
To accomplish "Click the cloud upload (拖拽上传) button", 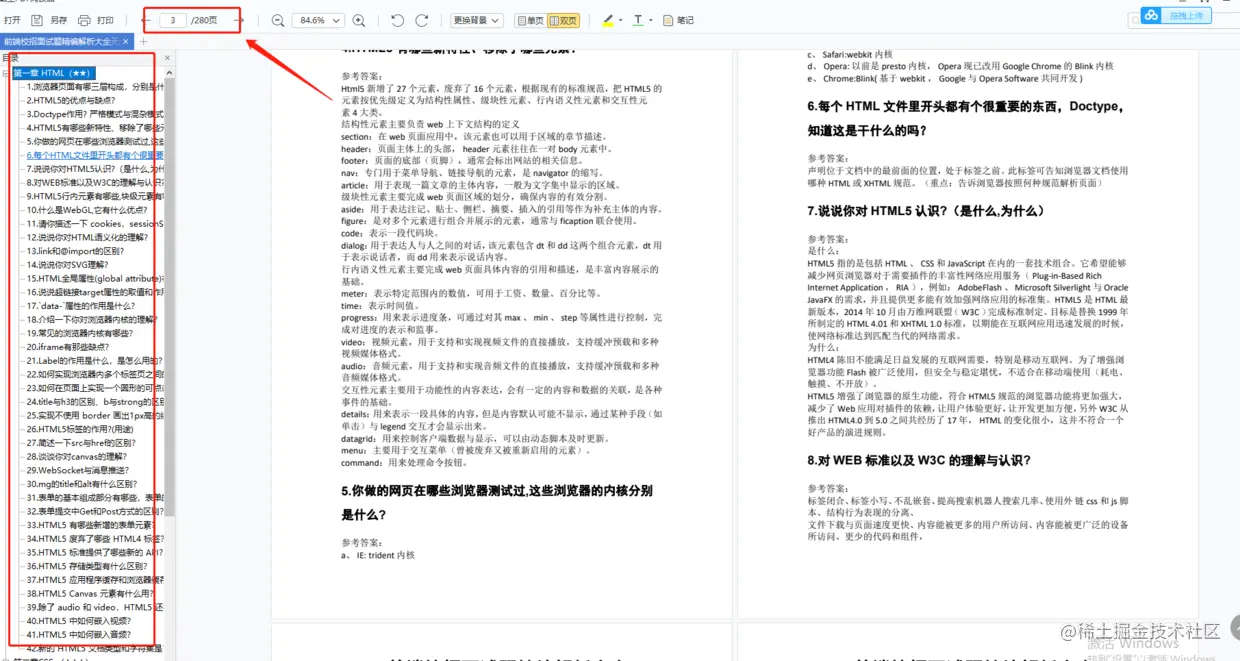I will tap(1176, 15).
